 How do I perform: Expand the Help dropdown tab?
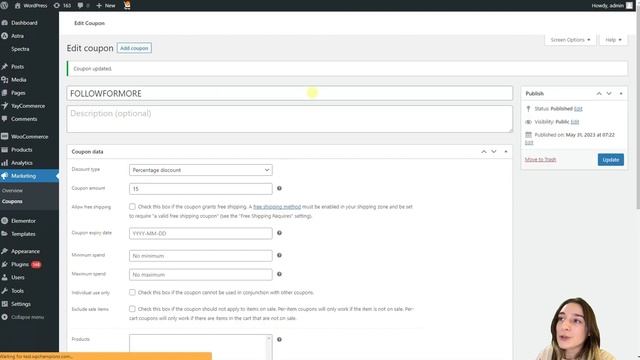(613, 40)
